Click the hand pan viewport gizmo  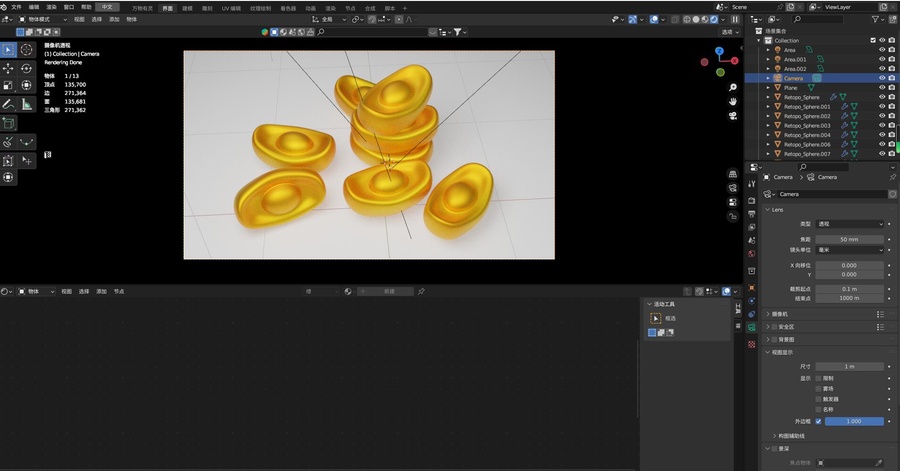click(x=733, y=102)
